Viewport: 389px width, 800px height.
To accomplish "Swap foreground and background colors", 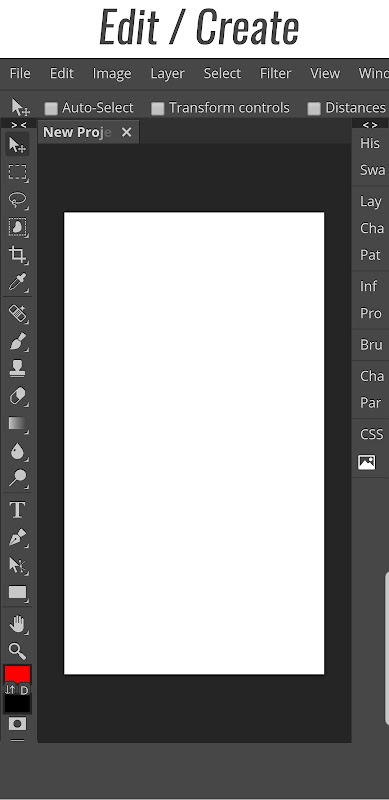I will click(x=10, y=690).
